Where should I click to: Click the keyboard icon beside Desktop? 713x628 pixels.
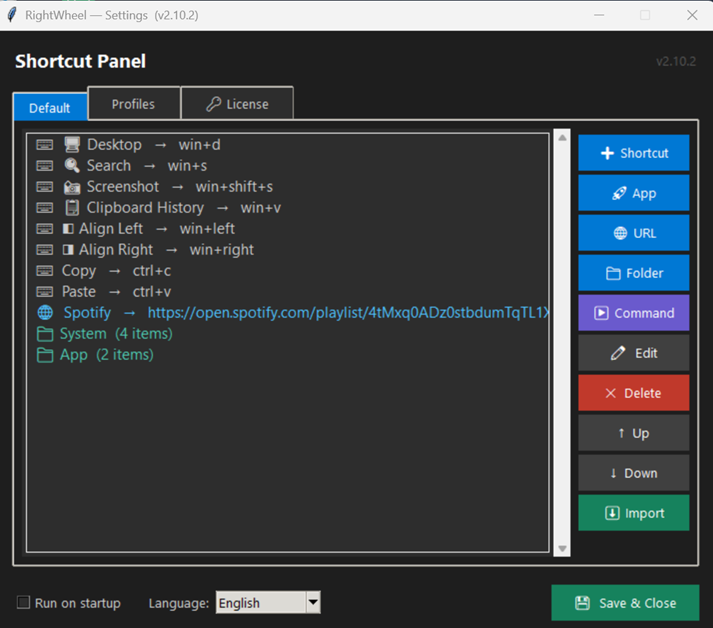pos(45,145)
